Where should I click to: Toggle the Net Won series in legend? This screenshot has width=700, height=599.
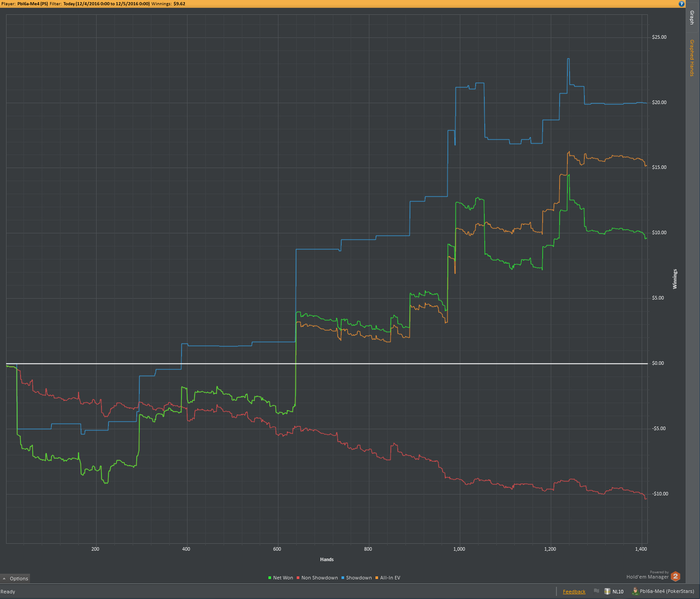(x=280, y=578)
